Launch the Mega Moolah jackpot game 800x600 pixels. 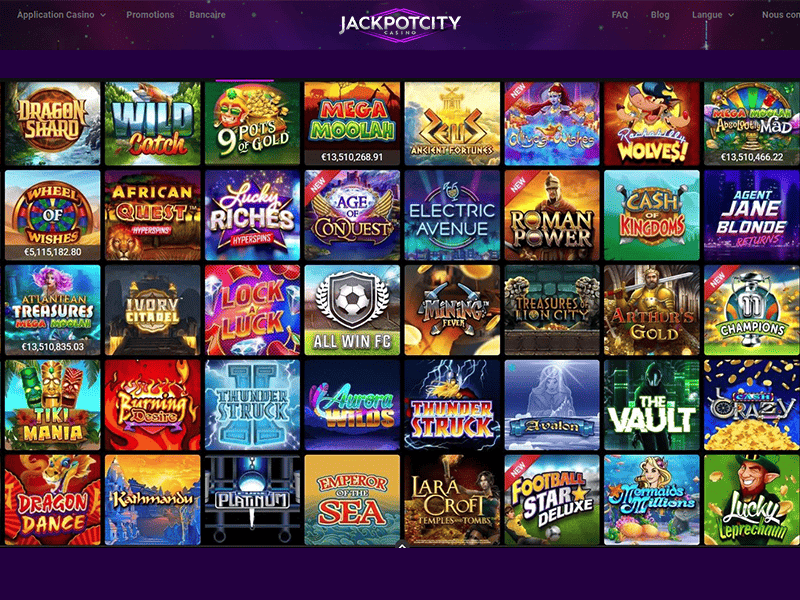click(352, 123)
